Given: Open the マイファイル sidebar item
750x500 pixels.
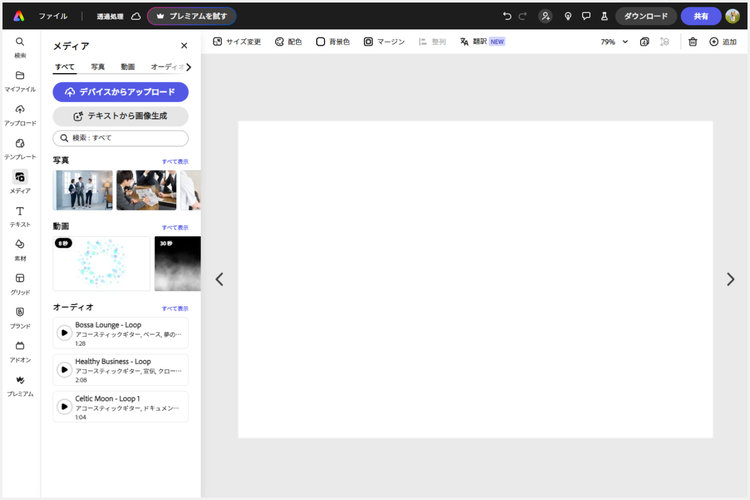Looking at the screenshot, I should pos(20,81).
